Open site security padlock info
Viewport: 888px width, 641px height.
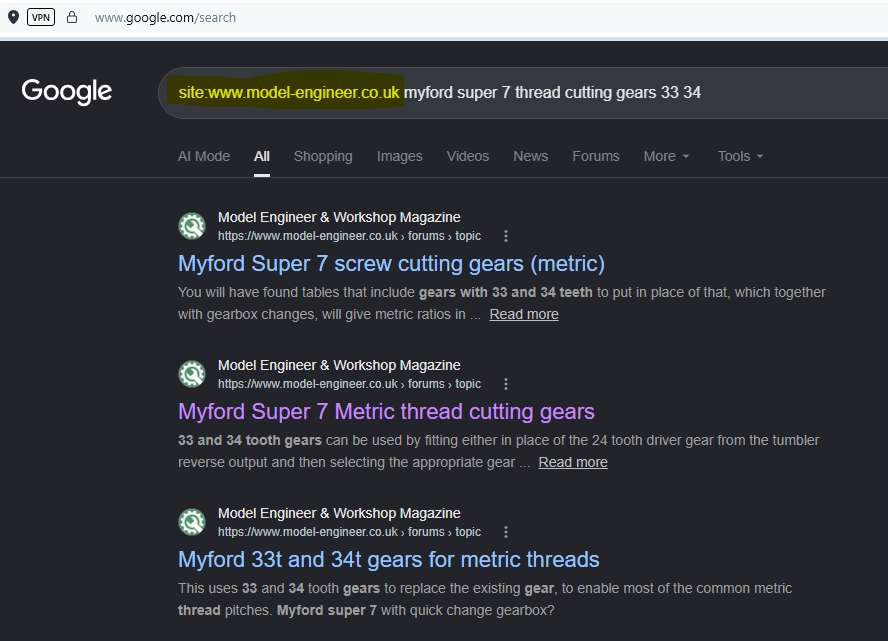pyautogui.click(x=72, y=18)
